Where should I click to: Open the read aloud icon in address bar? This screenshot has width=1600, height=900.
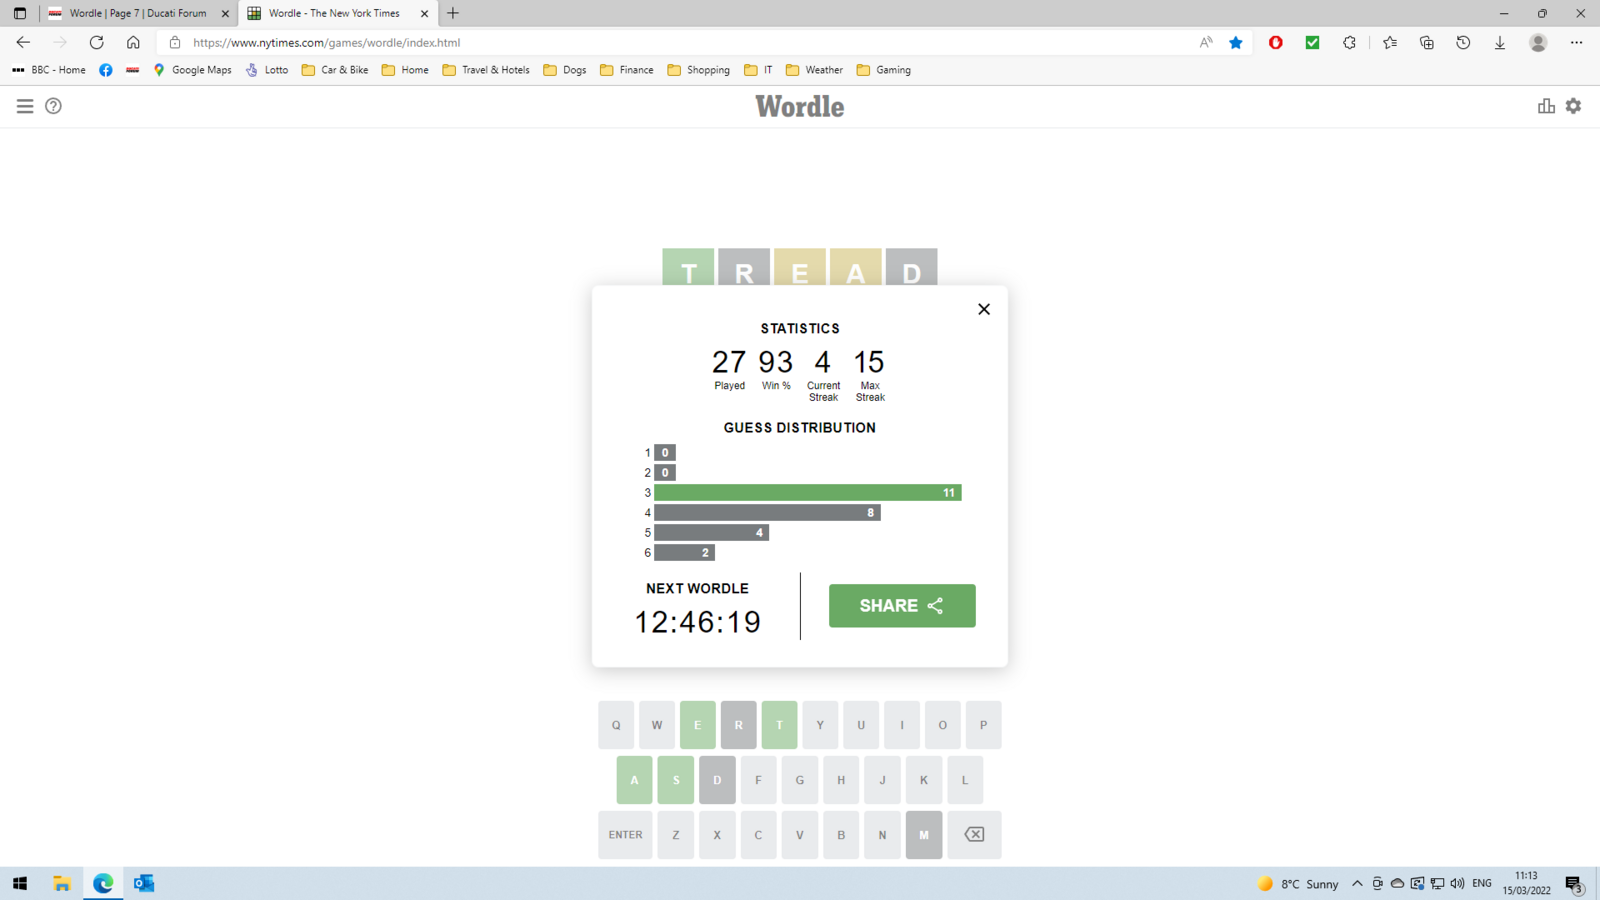[x=1206, y=42]
